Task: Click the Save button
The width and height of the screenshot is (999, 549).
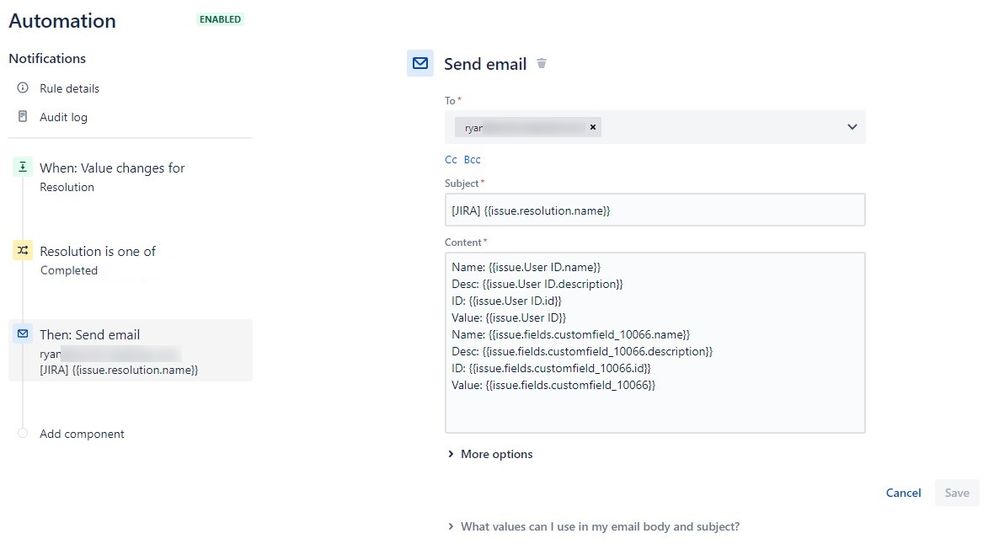Action: (x=957, y=493)
